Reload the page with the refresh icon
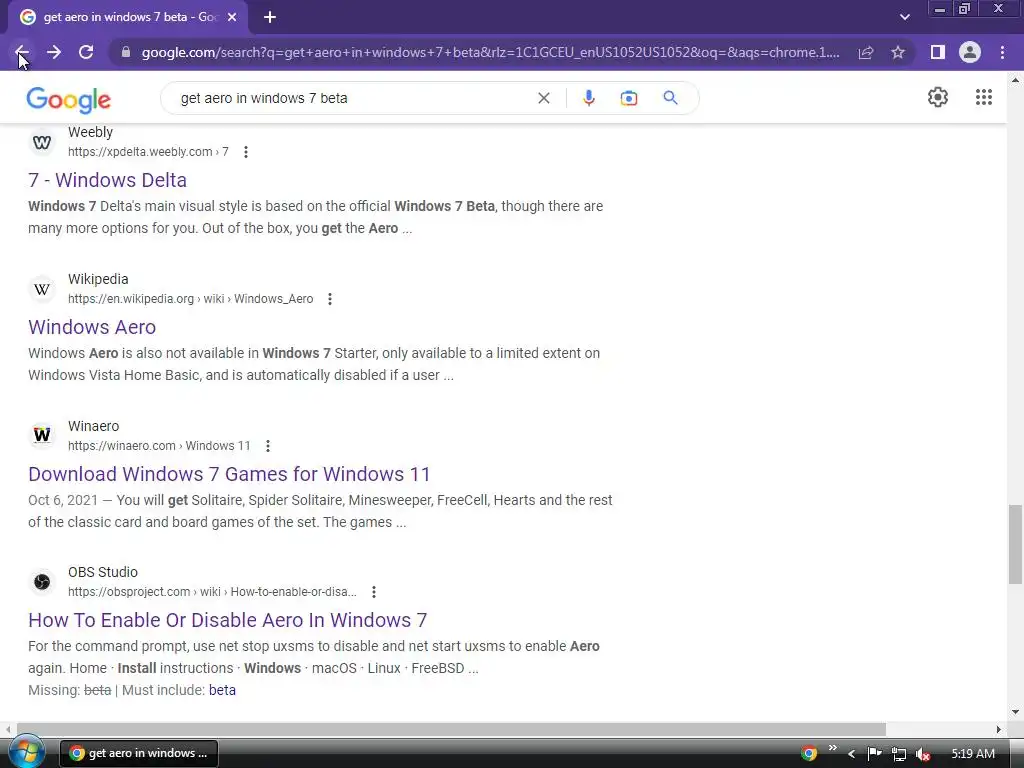This screenshot has width=1024, height=768. pyautogui.click(x=86, y=52)
